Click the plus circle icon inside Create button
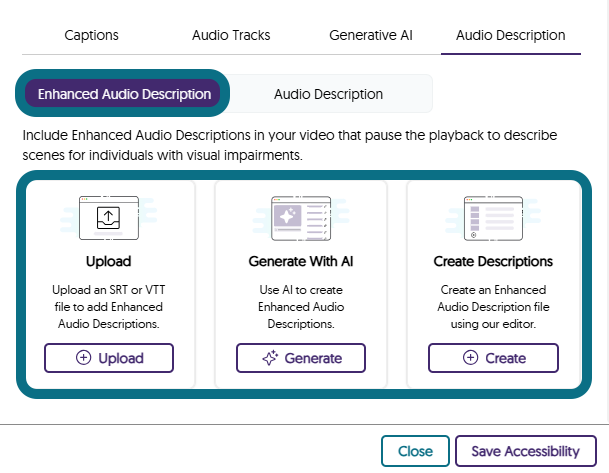The width and height of the screenshot is (609, 473). (x=470, y=358)
